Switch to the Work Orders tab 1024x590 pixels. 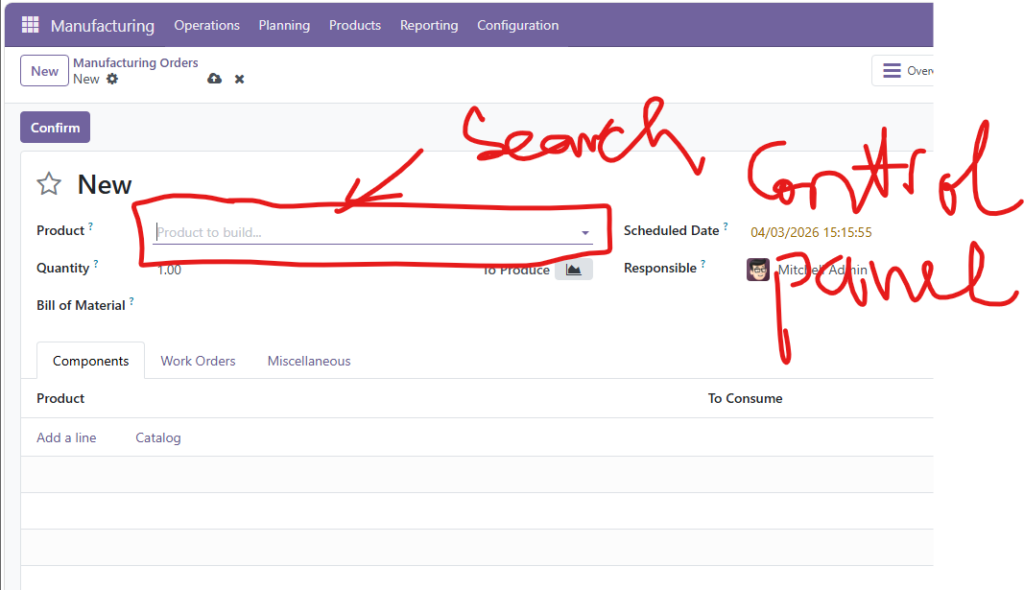(x=198, y=361)
